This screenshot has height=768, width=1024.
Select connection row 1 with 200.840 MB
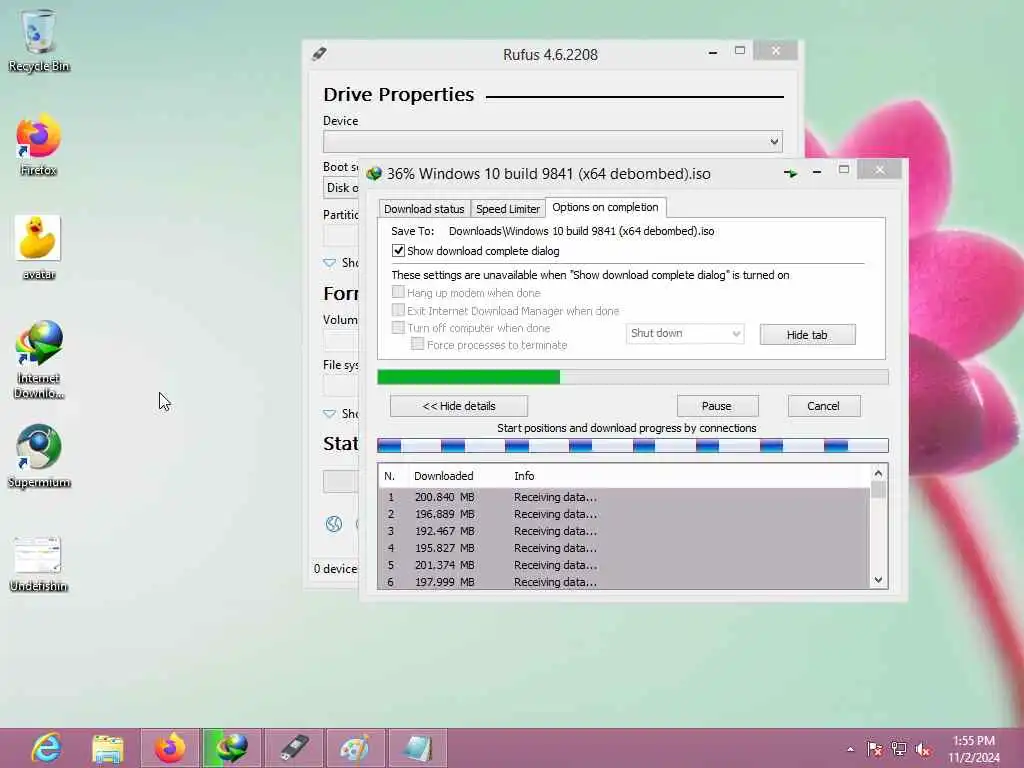[x=624, y=497]
